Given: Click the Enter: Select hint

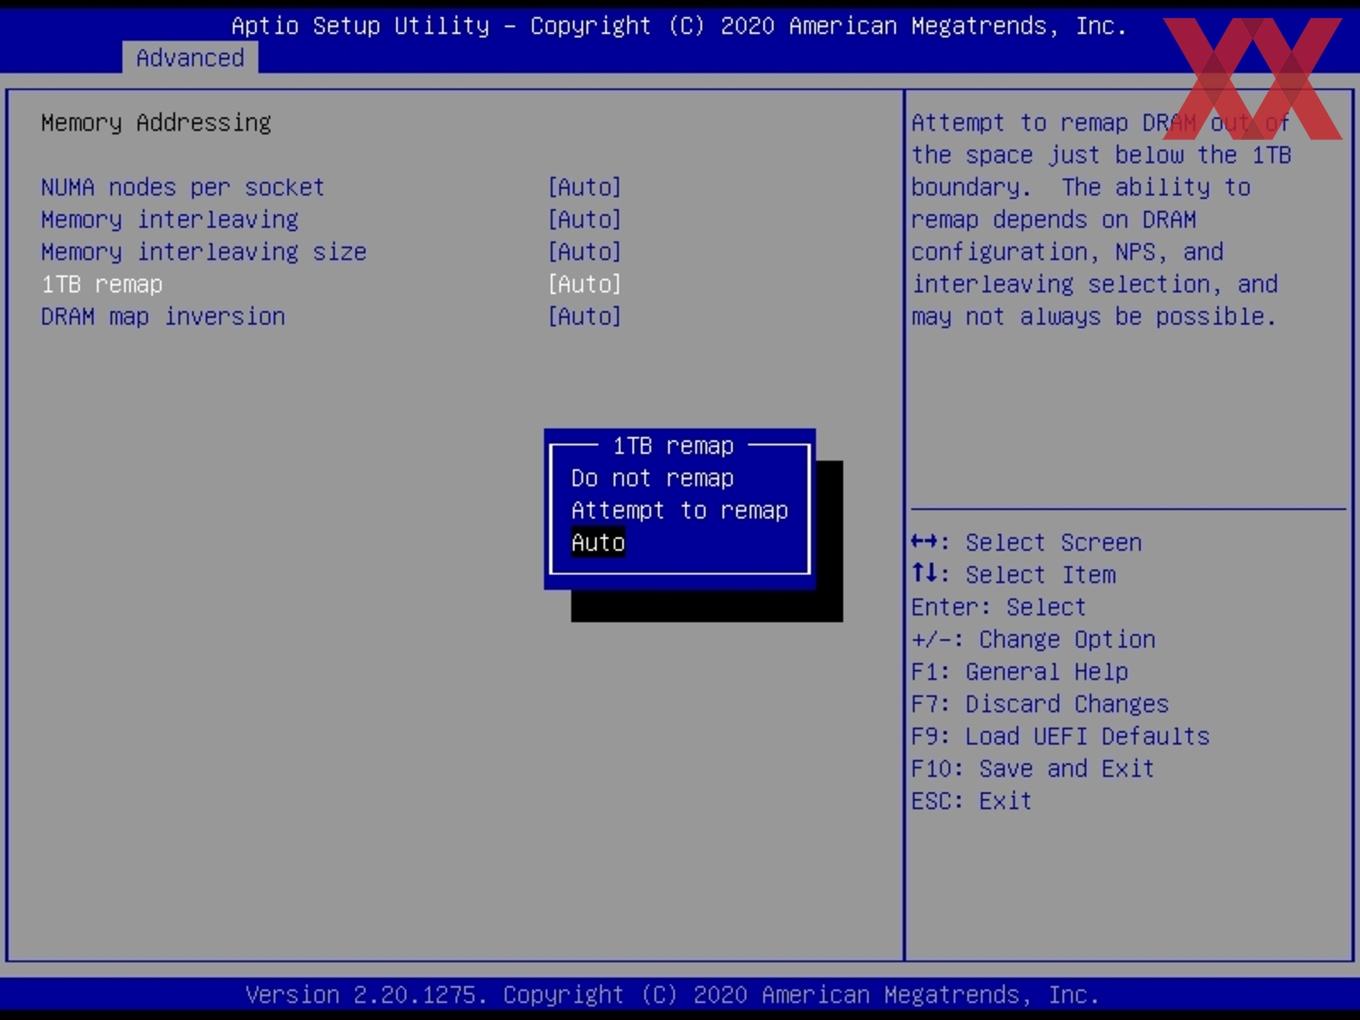Looking at the screenshot, I should point(998,607).
